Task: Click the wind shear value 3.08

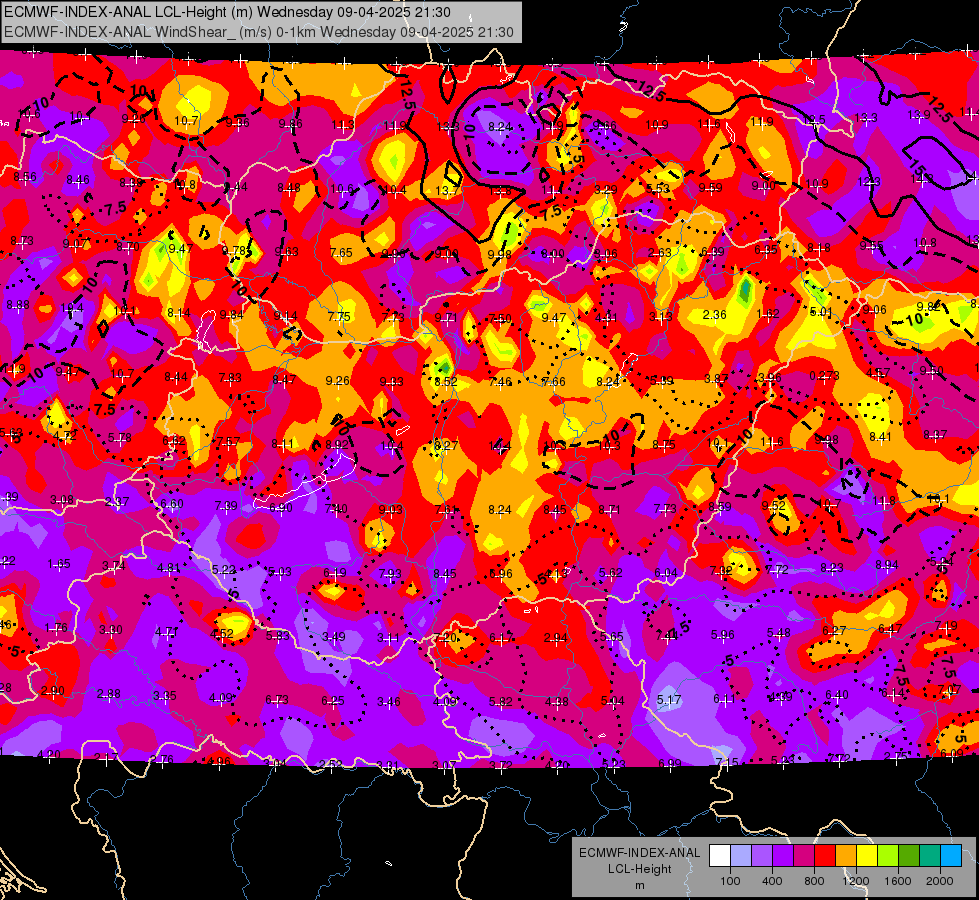Action: pos(62,500)
